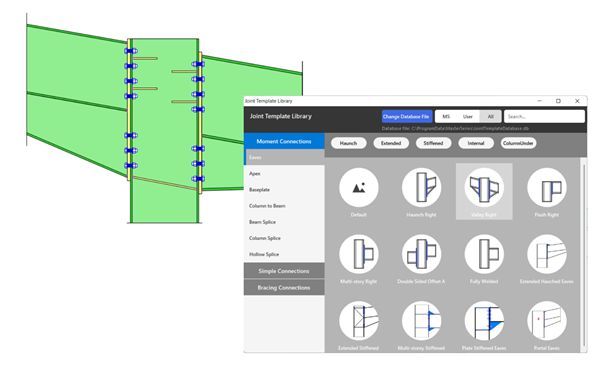Choose the Default template thumbnail
Screen dimensions: 600x366
click(359, 188)
